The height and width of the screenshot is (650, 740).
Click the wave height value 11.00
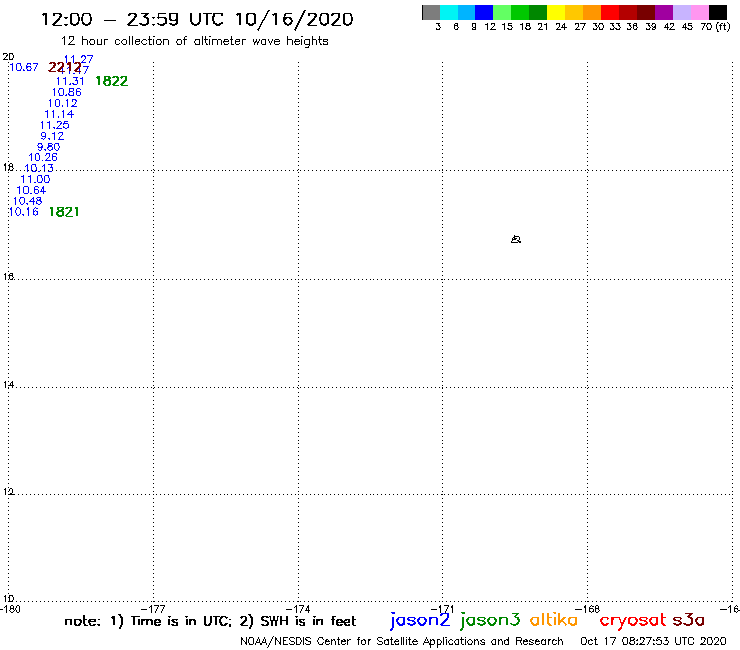35,179
